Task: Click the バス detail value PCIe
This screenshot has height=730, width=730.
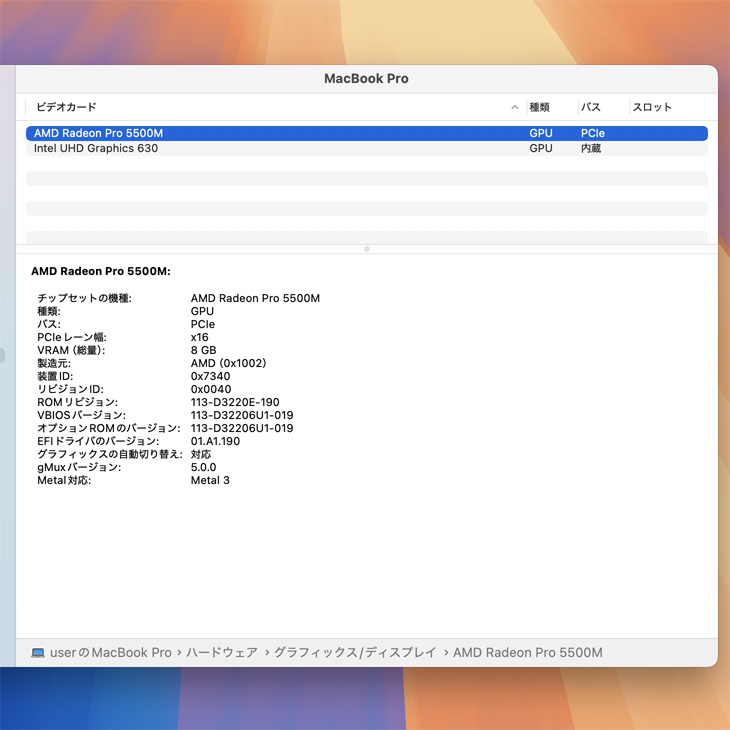Action: [203, 324]
